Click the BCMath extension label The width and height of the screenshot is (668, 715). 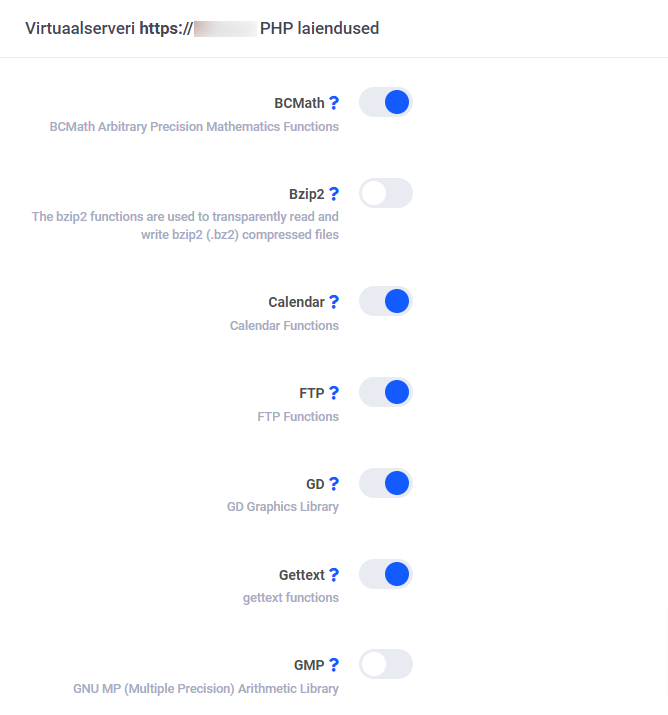point(299,103)
